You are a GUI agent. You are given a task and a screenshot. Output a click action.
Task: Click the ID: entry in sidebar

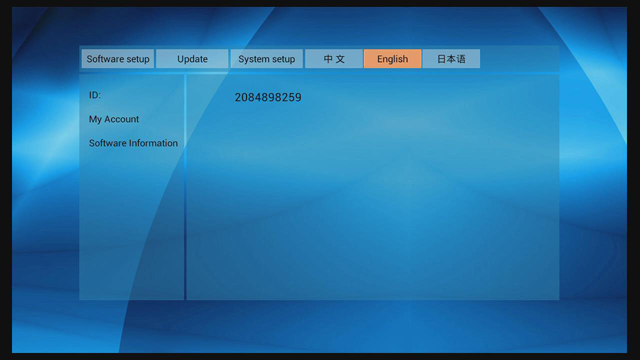[95, 95]
